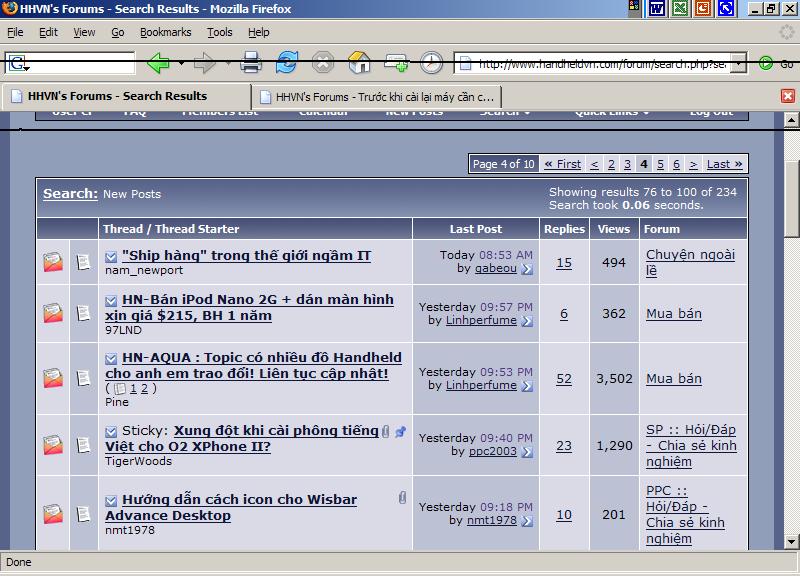Click first-new-post icon before "Ship hàng" thread
Image resolution: width=800 pixels, height=576 pixels.
[x=111, y=256]
